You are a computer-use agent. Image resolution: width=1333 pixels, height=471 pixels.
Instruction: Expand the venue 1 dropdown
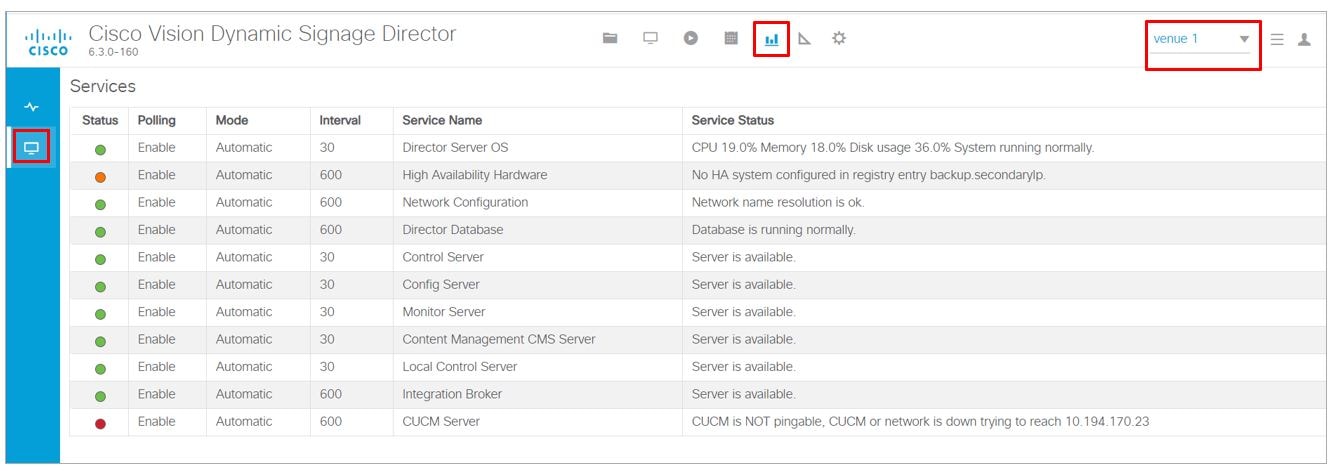tap(1244, 40)
